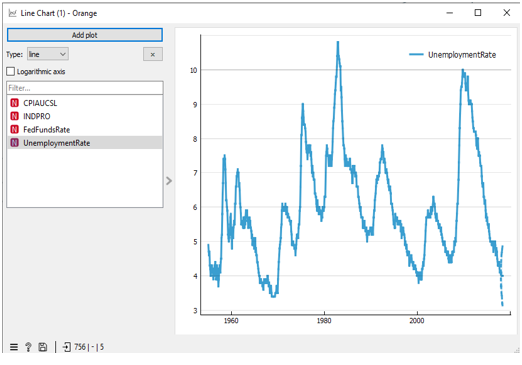Click the blue UnemploymentRate legend swatch
The height and width of the screenshot is (365, 522).
(x=416, y=54)
